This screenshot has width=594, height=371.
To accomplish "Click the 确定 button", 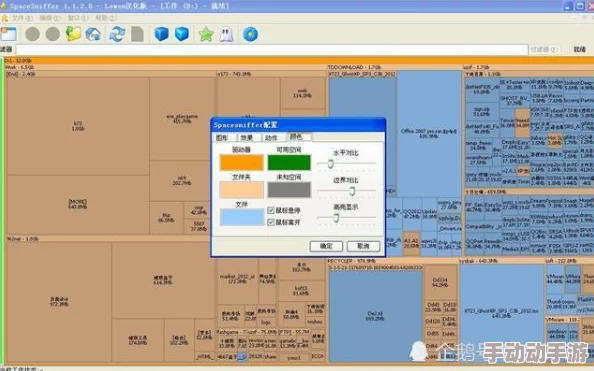I will tap(326, 246).
